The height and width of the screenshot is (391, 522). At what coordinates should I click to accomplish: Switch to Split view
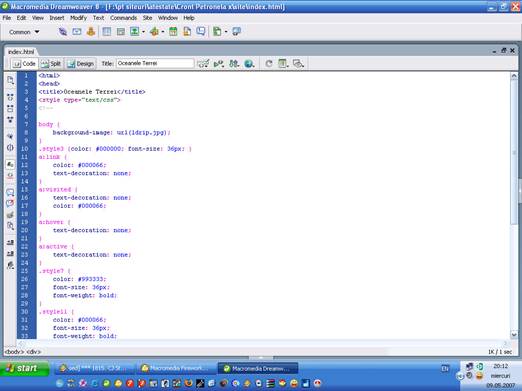pyautogui.click(x=51, y=64)
